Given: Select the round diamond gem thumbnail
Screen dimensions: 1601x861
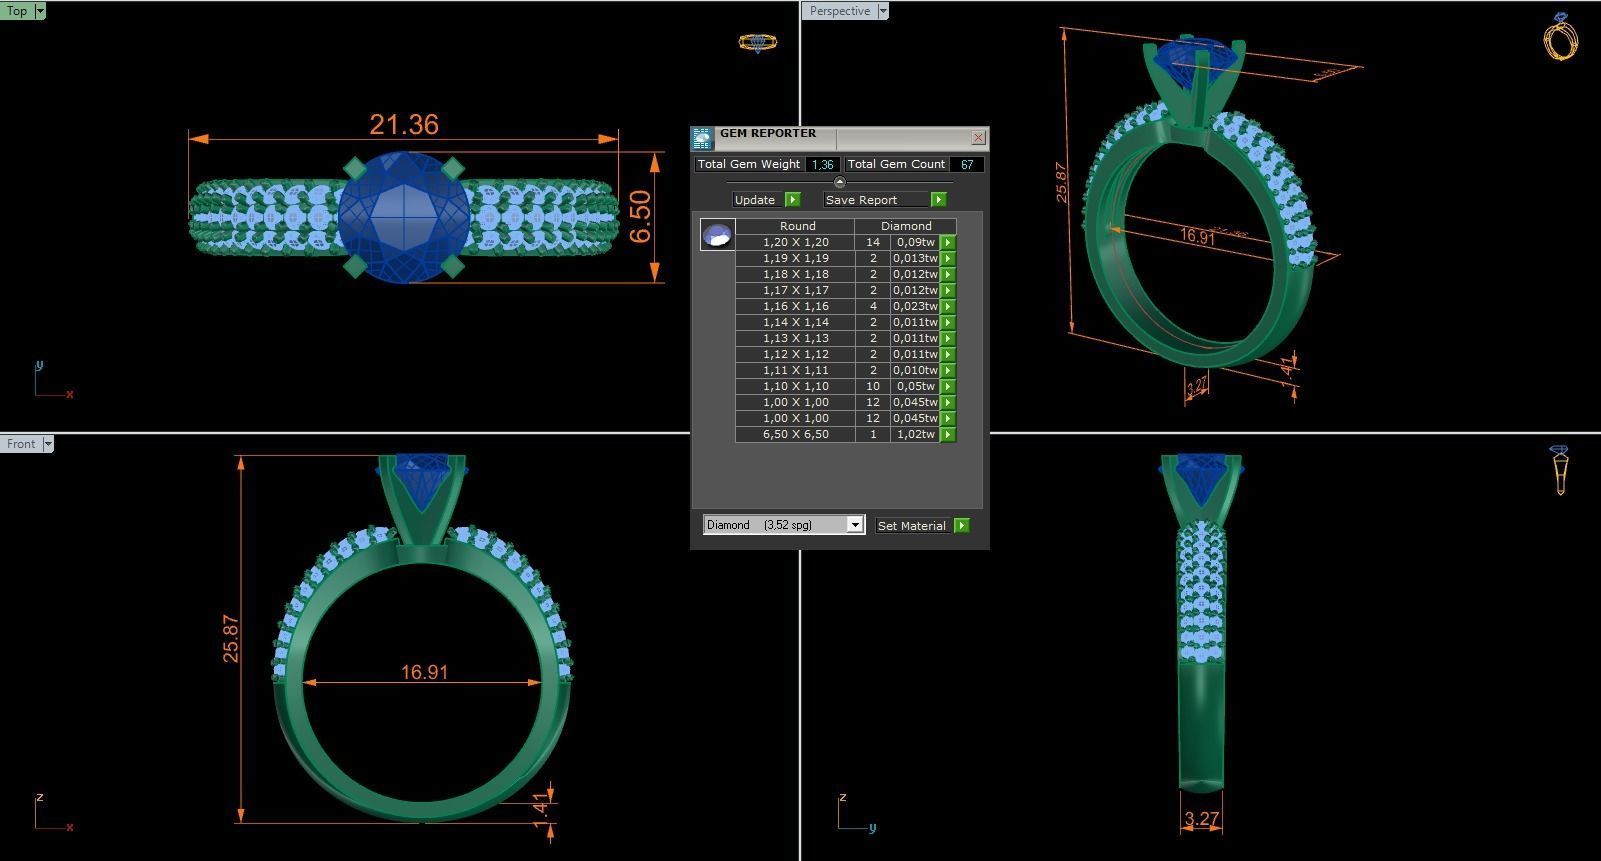Looking at the screenshot, I should coord(717,235).
